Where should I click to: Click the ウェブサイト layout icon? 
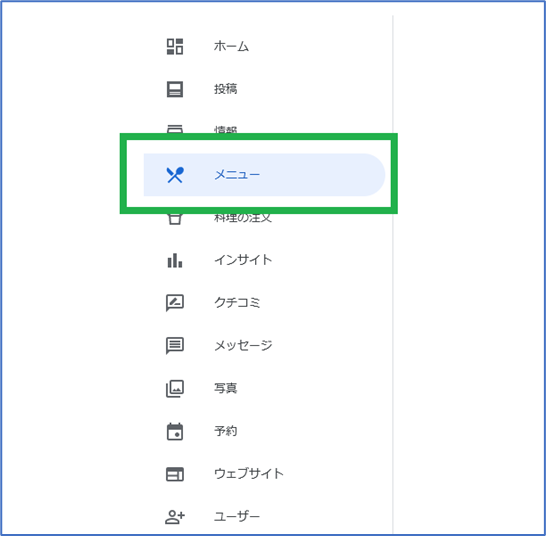point(175,474)
